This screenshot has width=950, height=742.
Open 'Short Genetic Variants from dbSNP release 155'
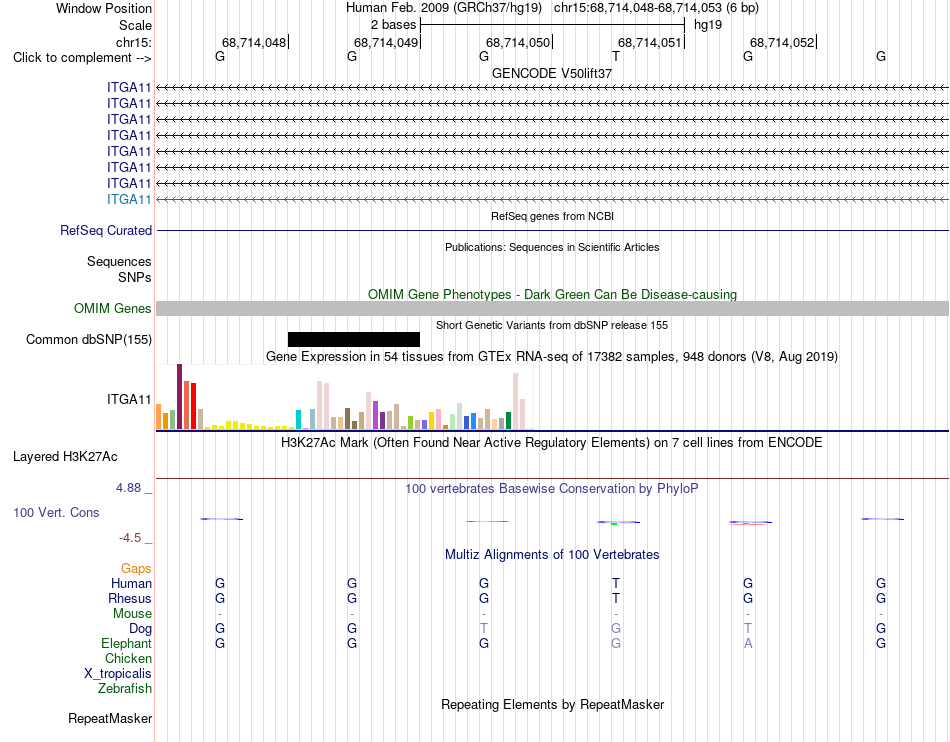pyautogui.click(x=552, y=325)
